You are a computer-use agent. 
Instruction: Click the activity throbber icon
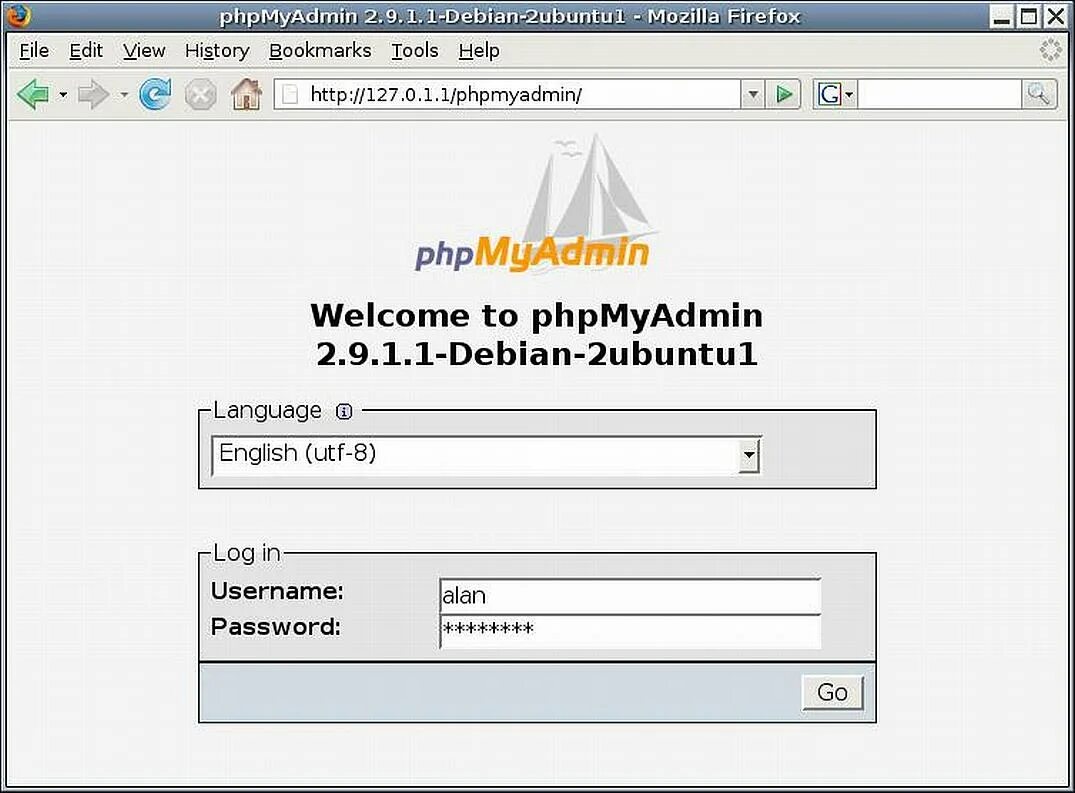pos(1050,50)
